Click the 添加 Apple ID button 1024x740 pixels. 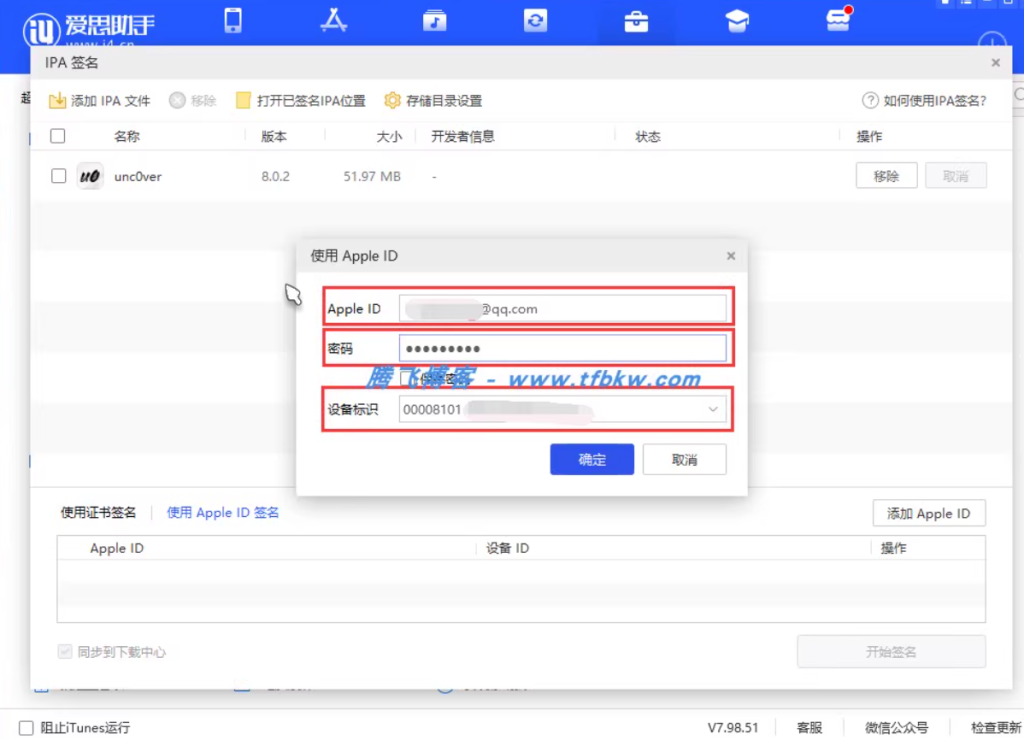pos(928,512)
